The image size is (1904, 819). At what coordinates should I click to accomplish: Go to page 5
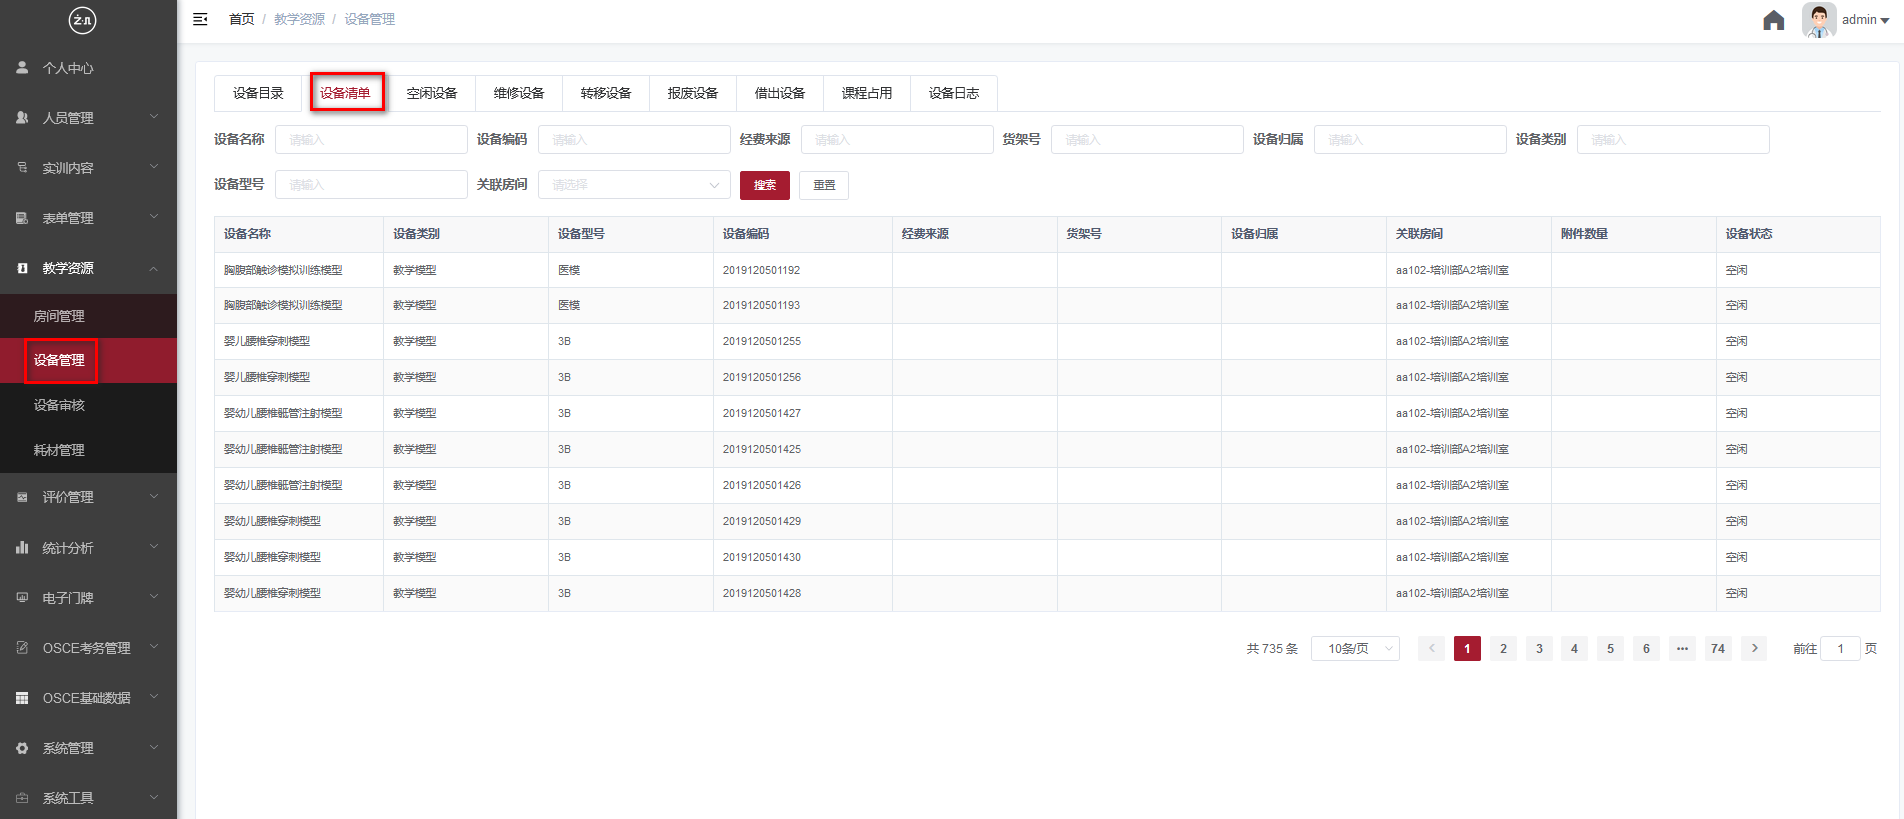pos(1610,648)
